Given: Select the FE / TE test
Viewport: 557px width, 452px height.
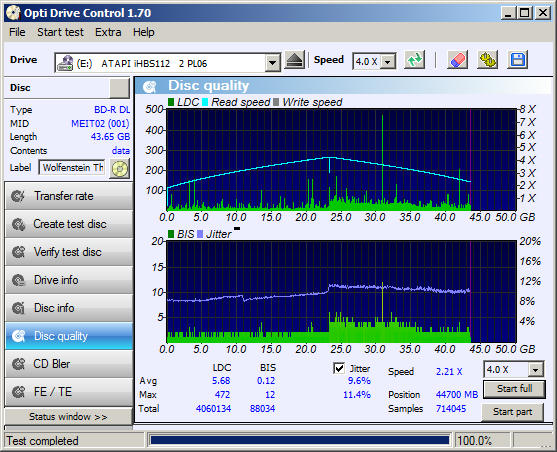Looking at the screenshot, I should pos(69,392).
